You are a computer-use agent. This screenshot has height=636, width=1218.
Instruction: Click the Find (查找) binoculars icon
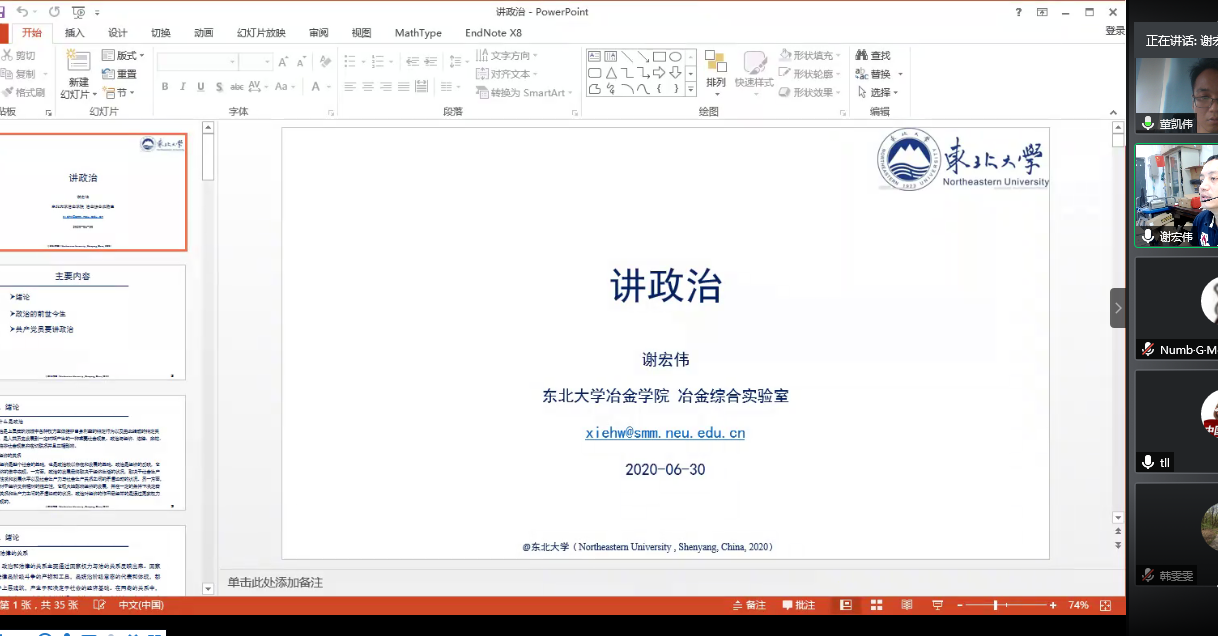tap(862, 56)
